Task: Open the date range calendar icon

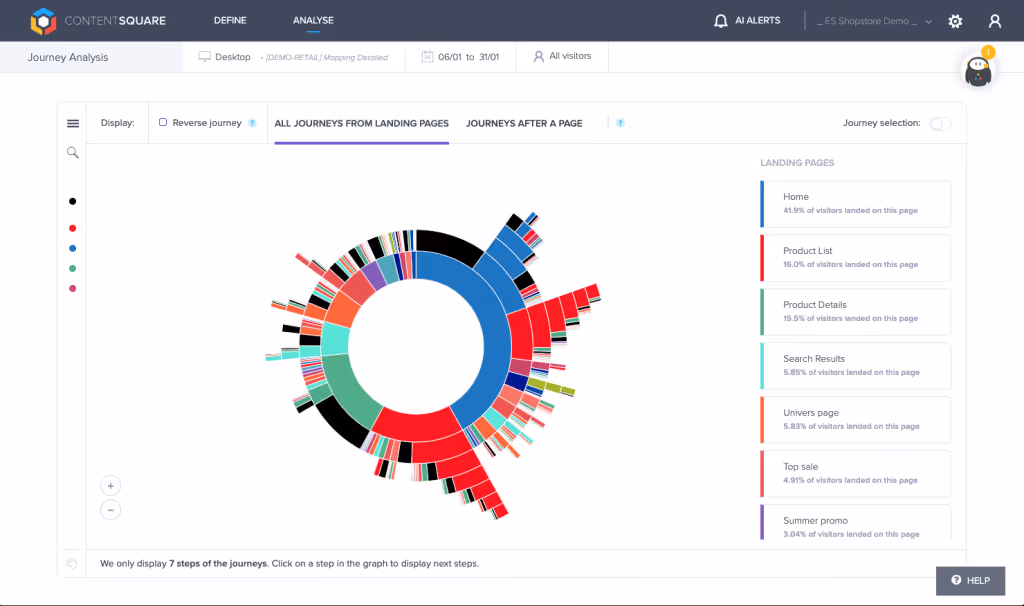Action: pos(425,57)
